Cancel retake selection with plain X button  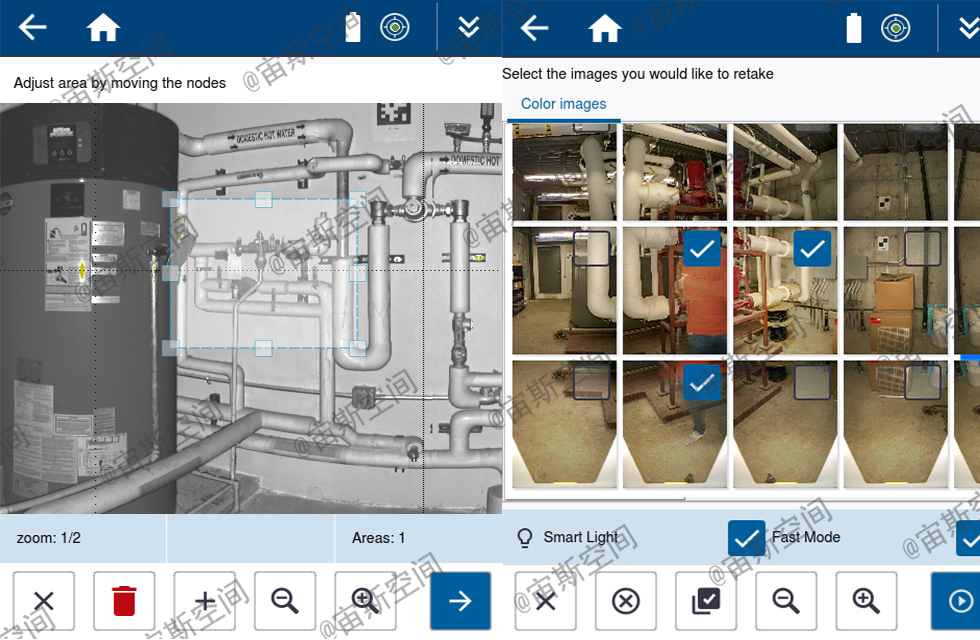[546, 601]
